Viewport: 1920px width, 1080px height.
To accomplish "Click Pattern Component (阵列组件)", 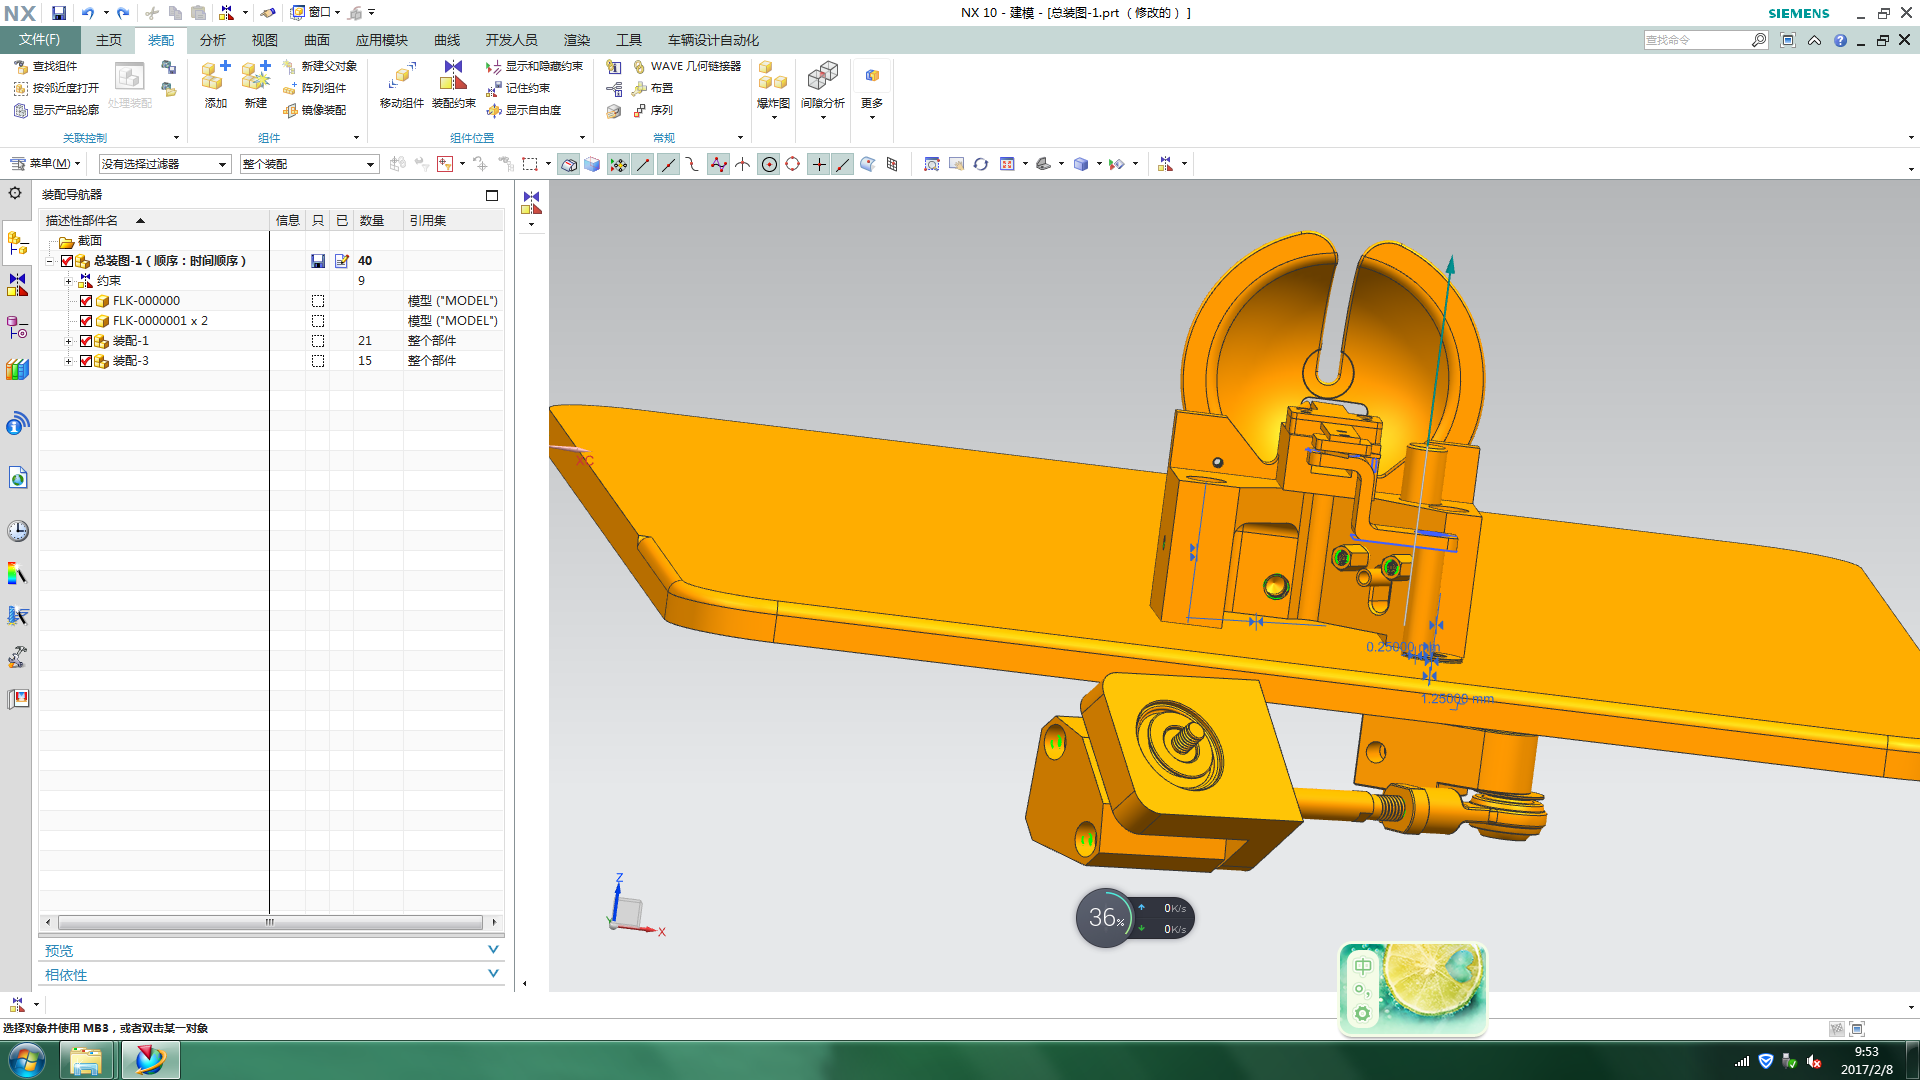I will click(x=314, y=88).
